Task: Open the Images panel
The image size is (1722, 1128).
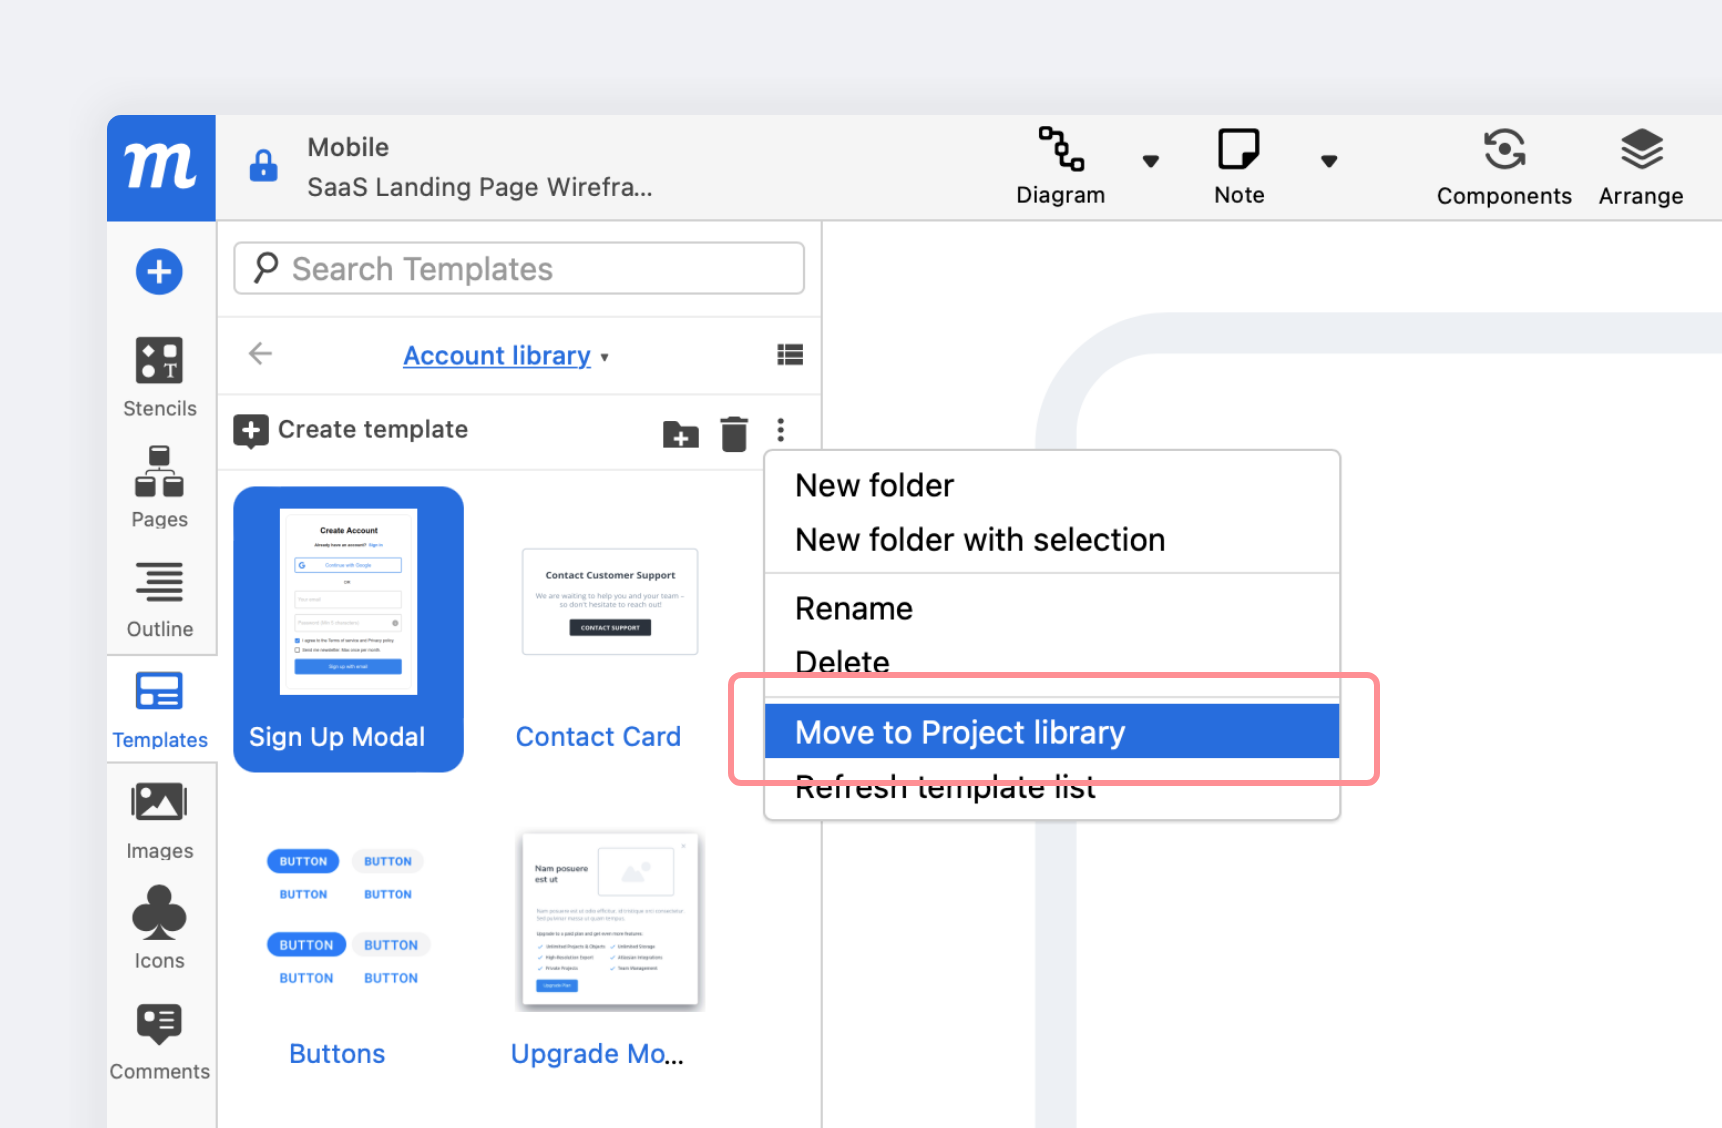Action: pyautogui.click(x=160, y=820)
